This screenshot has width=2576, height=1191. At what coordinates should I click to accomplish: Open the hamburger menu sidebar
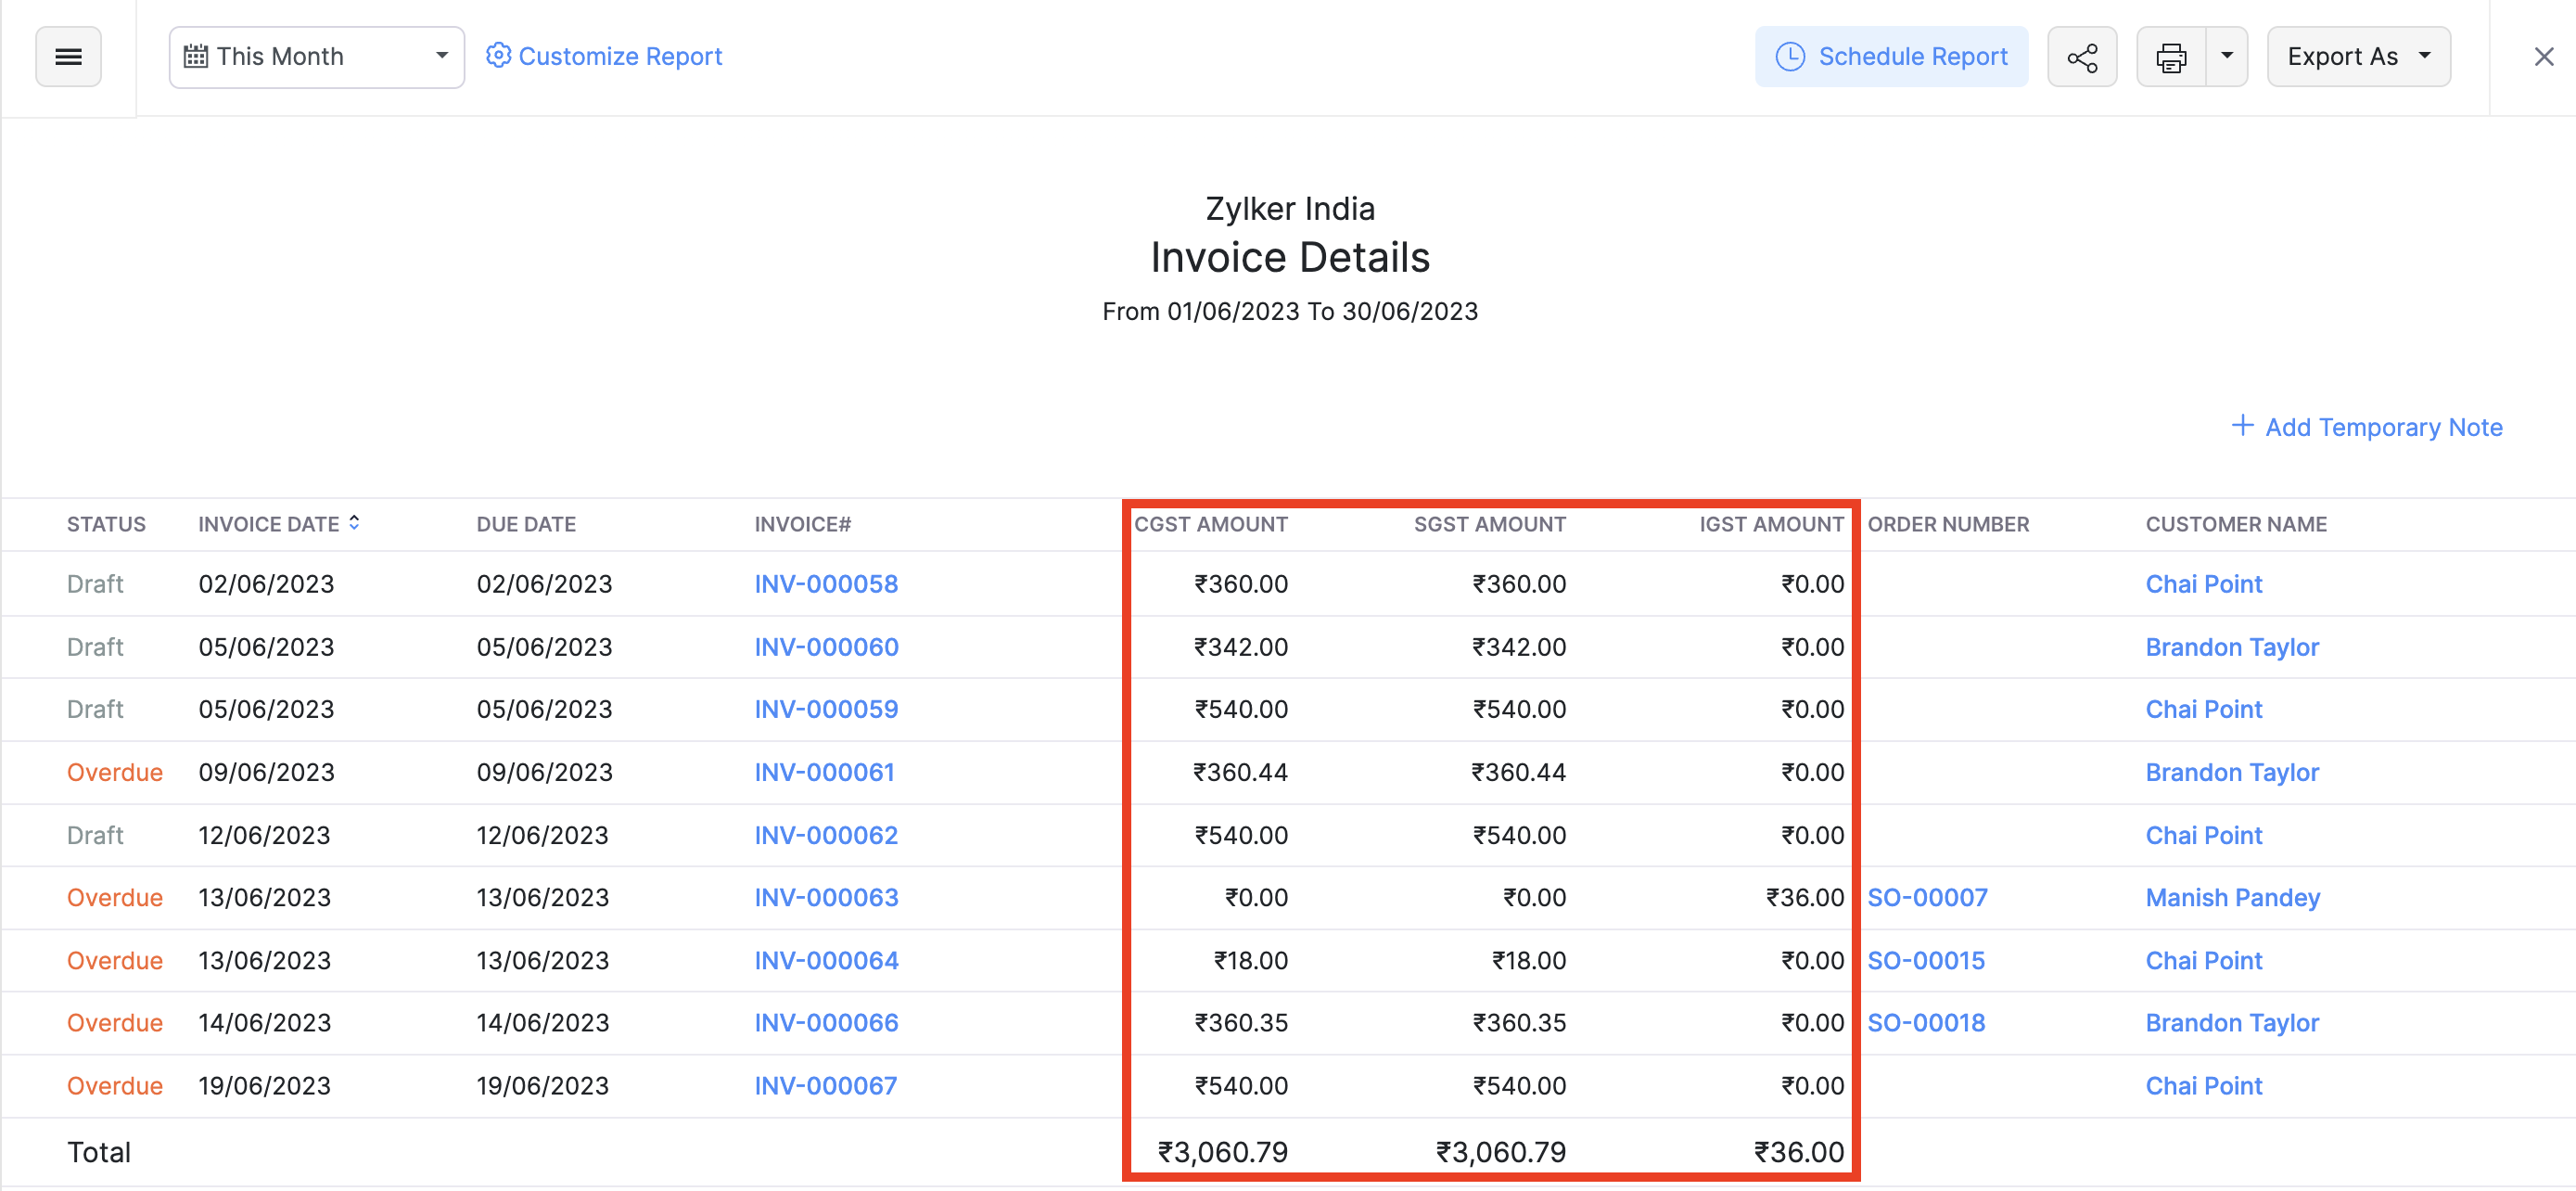pyautogui.click(x=68, y=57)
